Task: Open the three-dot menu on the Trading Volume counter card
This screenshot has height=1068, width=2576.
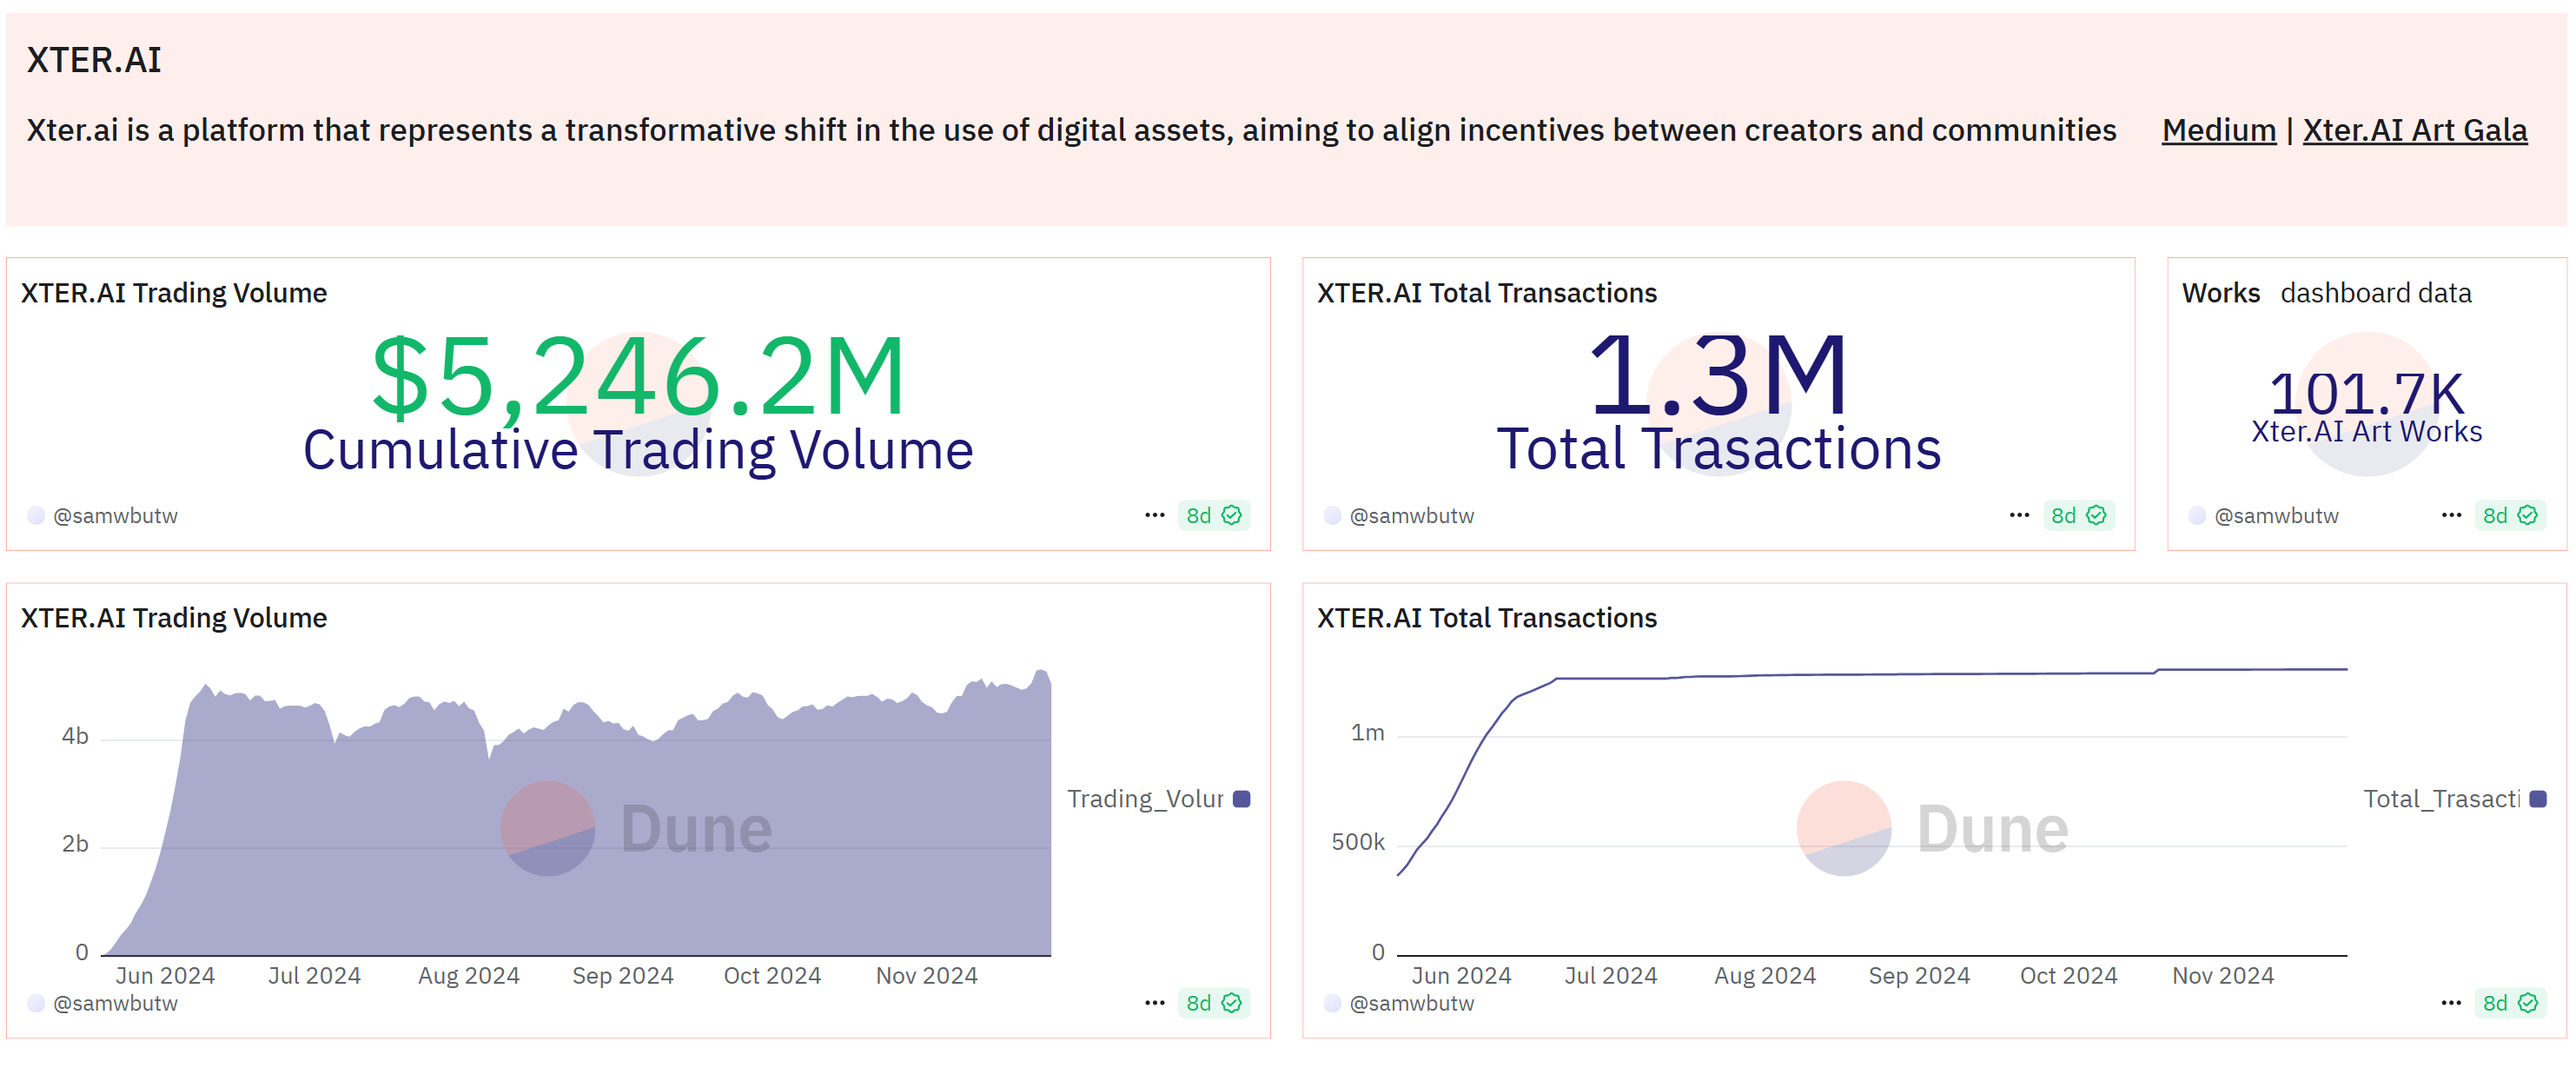Action: (x=1155, y=514)
